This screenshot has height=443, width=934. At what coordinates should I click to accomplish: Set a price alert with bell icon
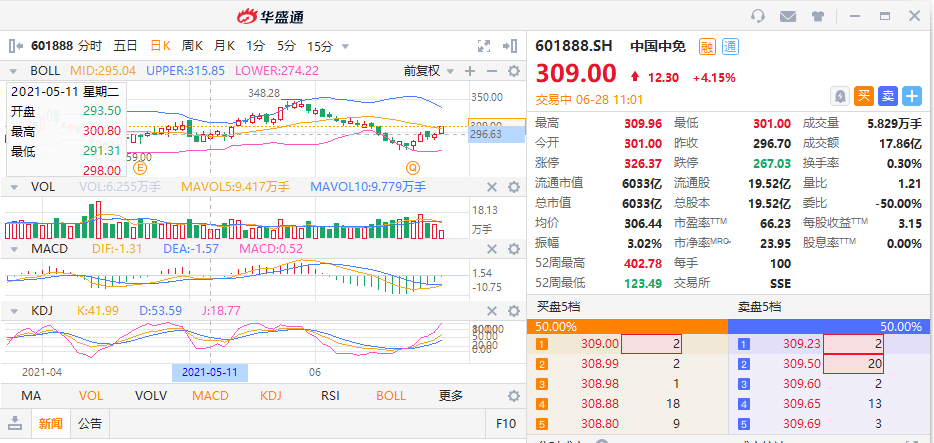[x=839, y=96]
